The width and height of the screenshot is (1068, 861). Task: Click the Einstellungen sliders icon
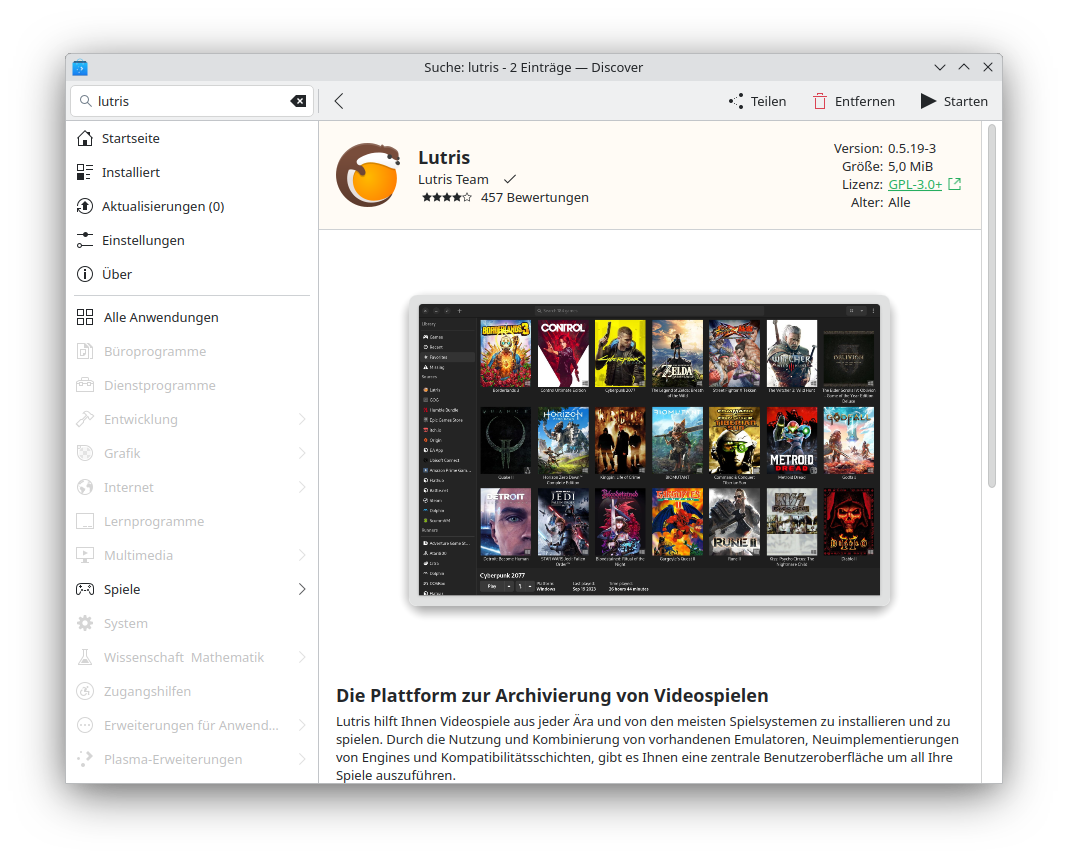pos(85,240)
